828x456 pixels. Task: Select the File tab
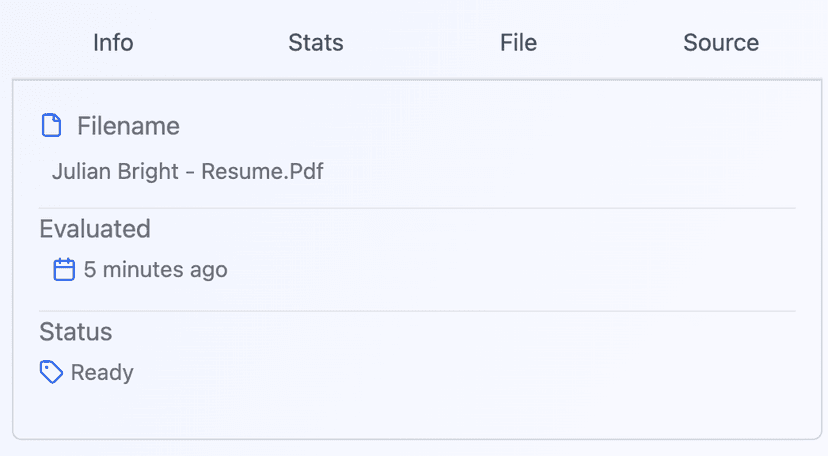(518, 43)
